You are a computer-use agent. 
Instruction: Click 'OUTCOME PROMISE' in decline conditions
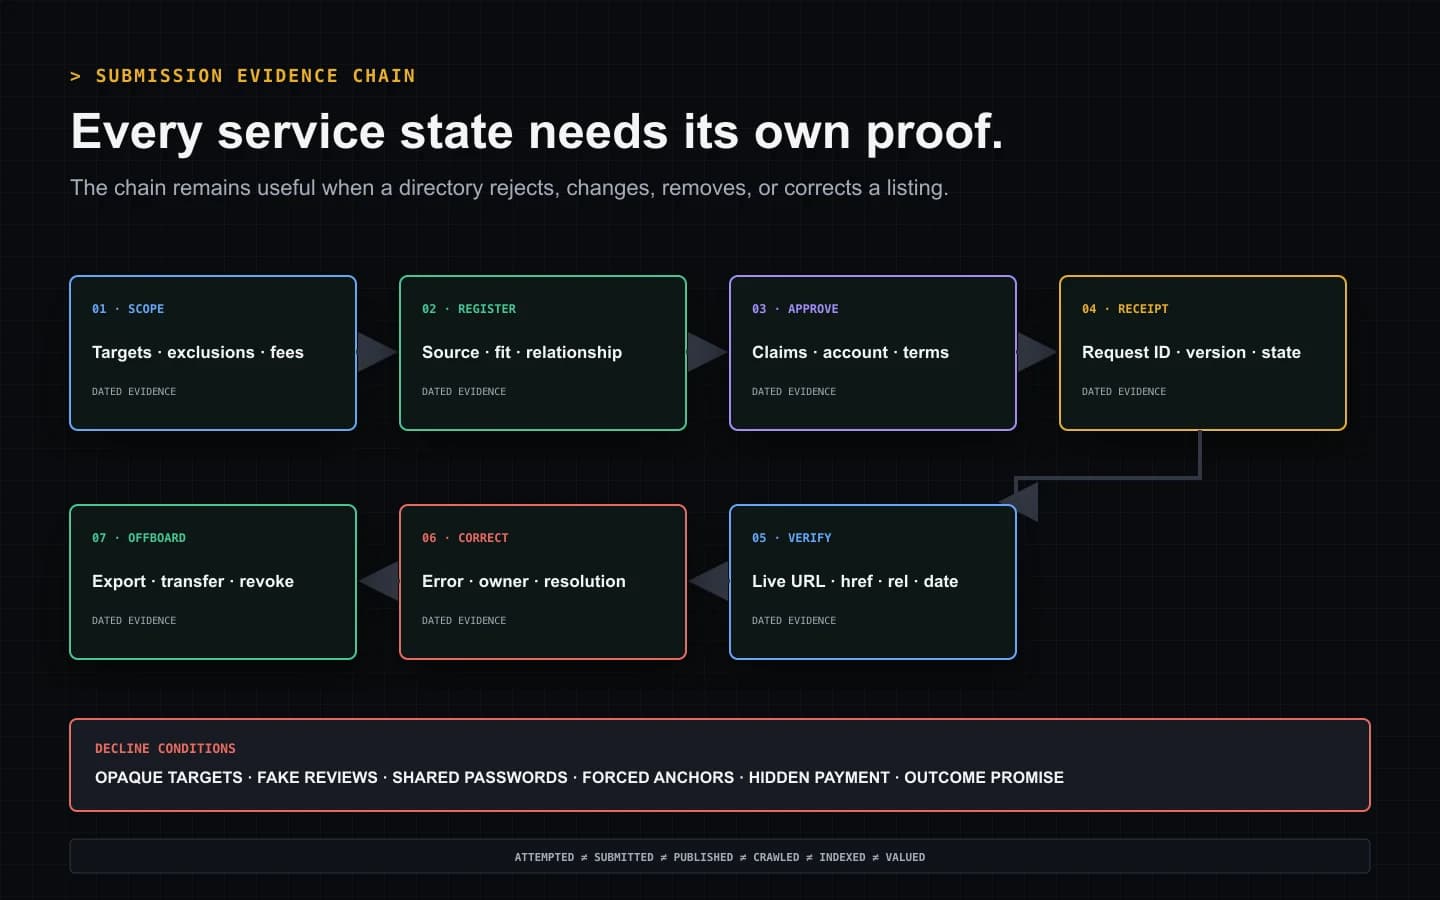pos(984,778)
